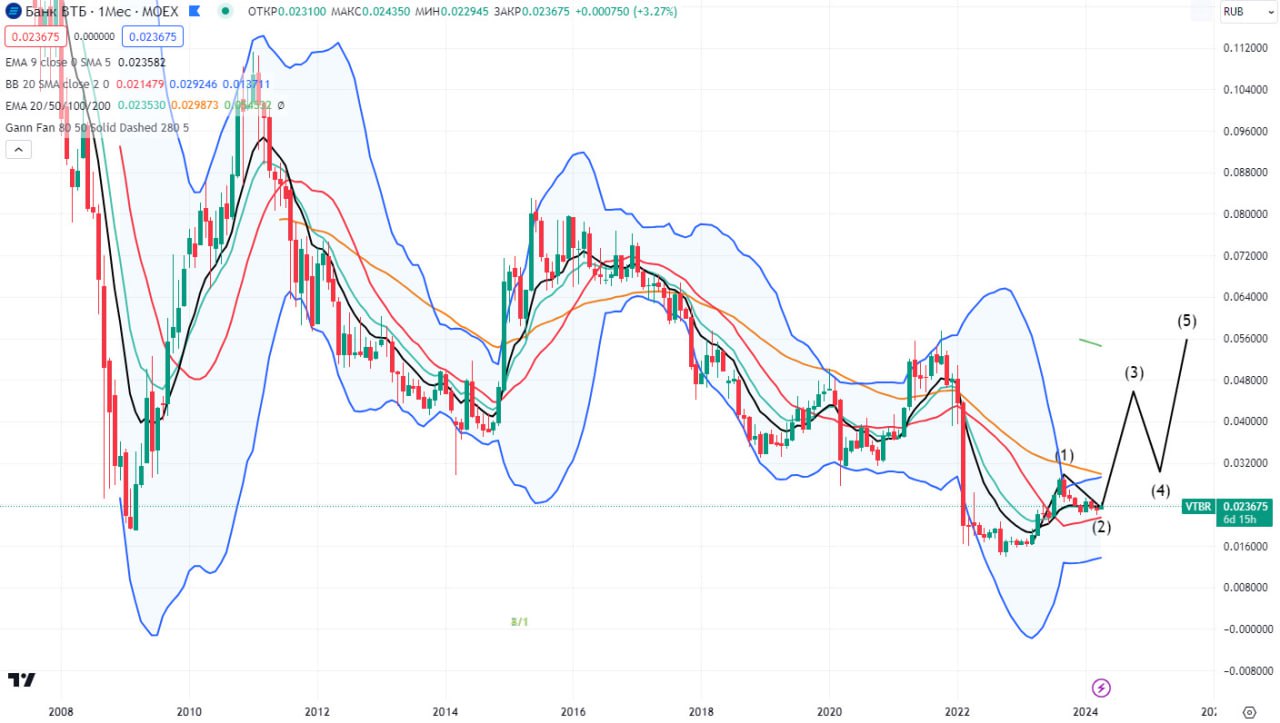Click the red sell price 0.023675 button
Viewport: 1280px width, 723px height.
pyautogui.click(x=36, y=36)
